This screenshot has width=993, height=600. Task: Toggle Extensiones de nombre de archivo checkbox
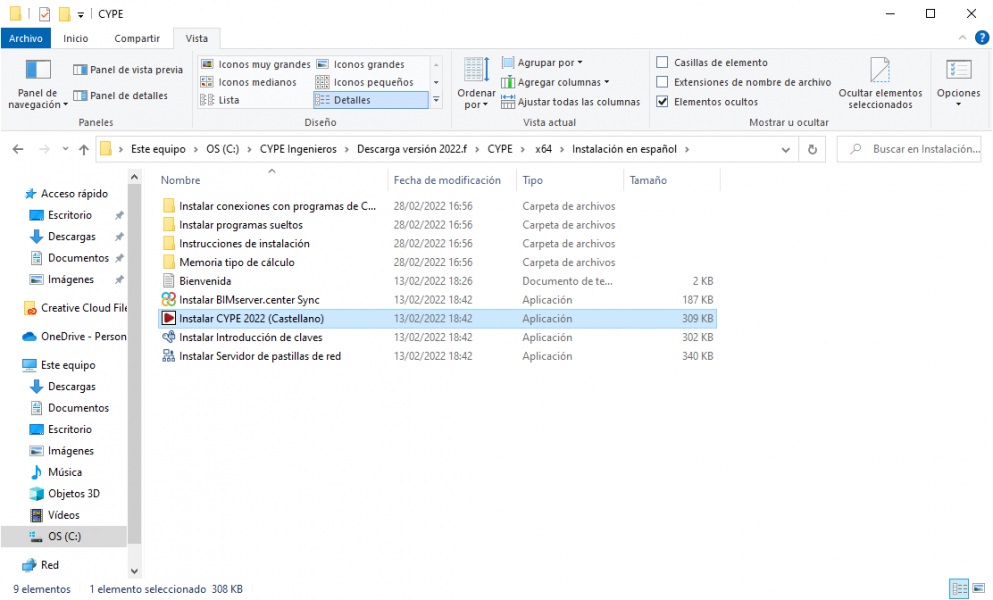click(662, 82)
